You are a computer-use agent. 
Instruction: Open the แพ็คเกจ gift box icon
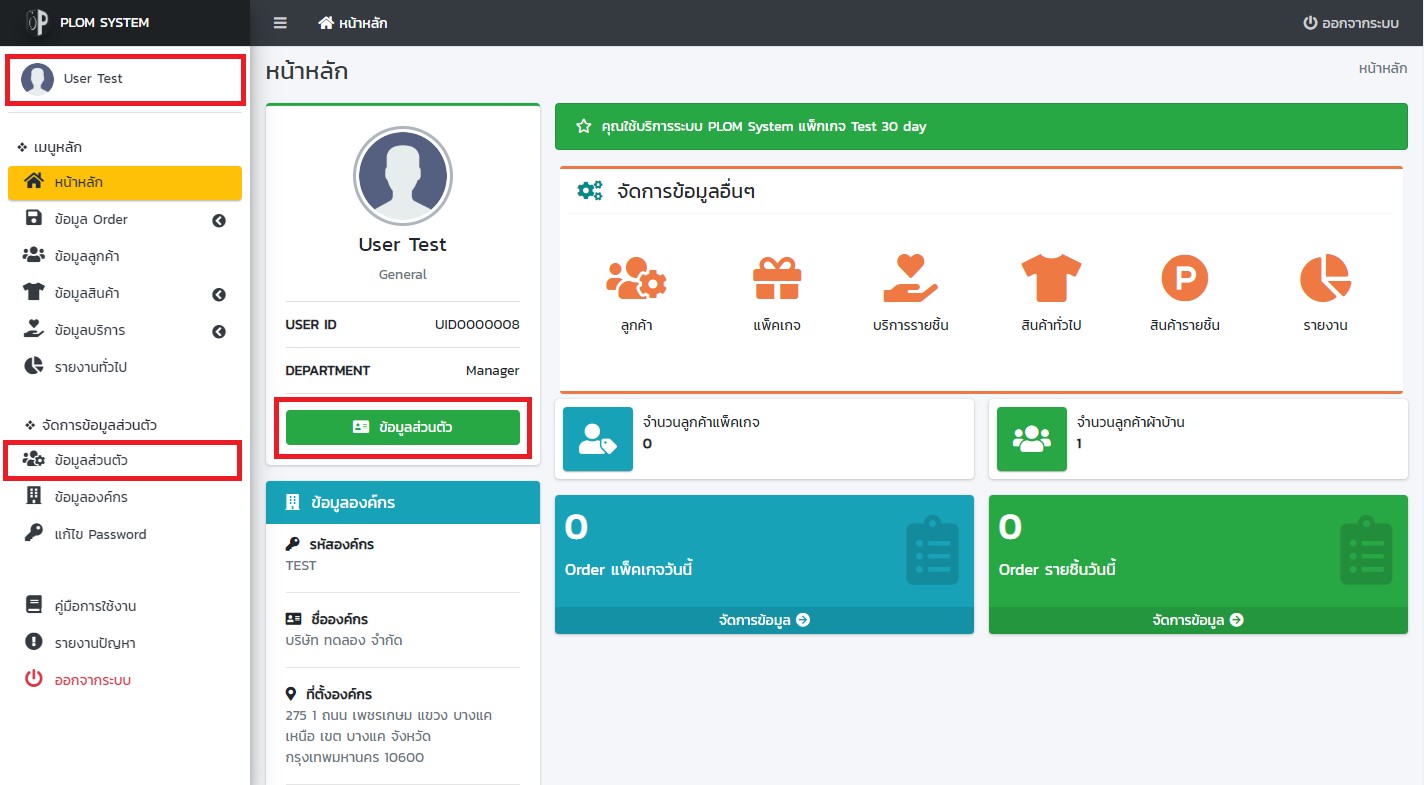click(x=776, y=279)
